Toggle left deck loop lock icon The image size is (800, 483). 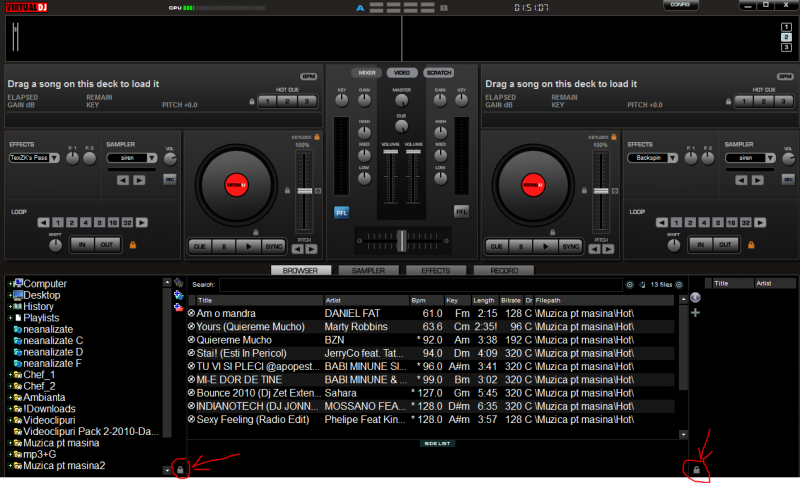tap(133, 245)
